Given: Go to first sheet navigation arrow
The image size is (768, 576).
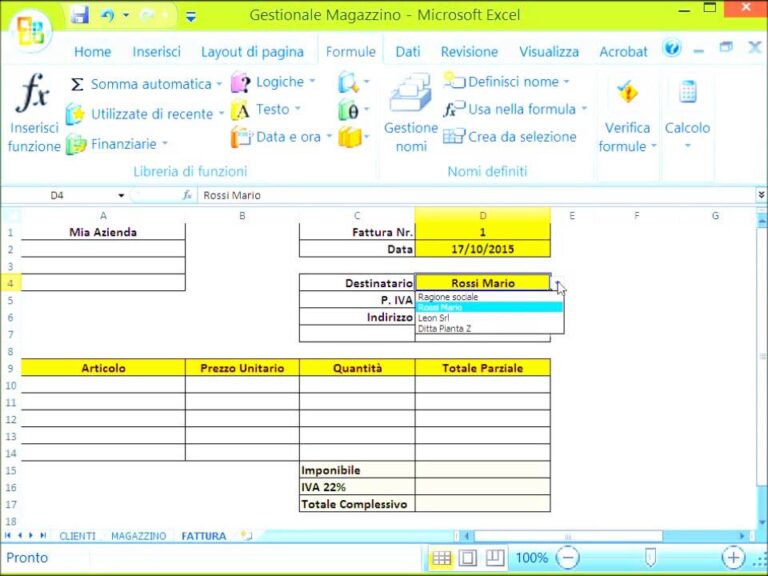Looking at the screenshot, I should (x=7, y=535).
